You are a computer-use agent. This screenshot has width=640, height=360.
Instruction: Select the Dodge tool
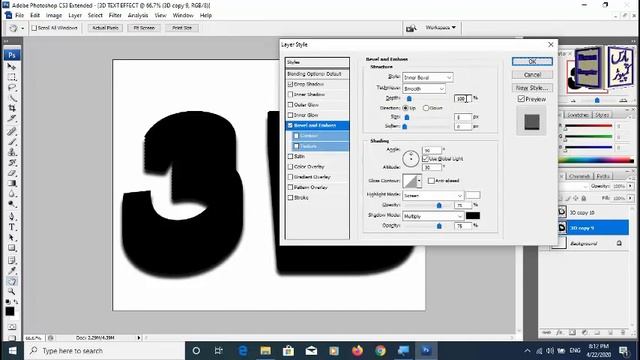[12, 204]
